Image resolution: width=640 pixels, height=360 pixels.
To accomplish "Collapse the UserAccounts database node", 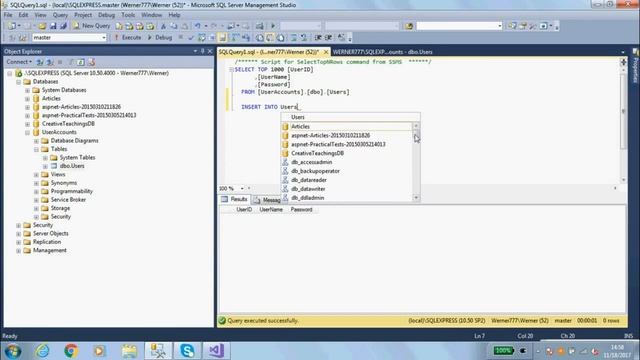I will tap(27, 132).
